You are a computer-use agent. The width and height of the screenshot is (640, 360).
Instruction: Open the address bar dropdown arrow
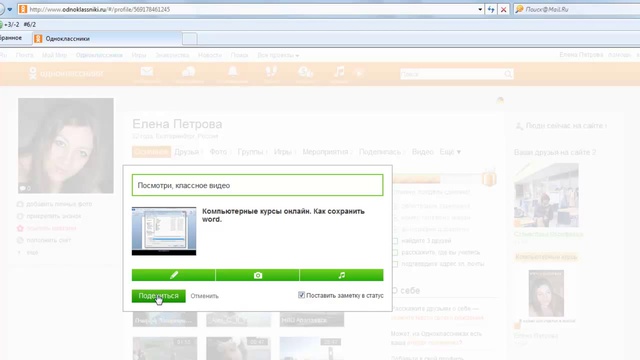pyautogui.click(x=480, y=9)
